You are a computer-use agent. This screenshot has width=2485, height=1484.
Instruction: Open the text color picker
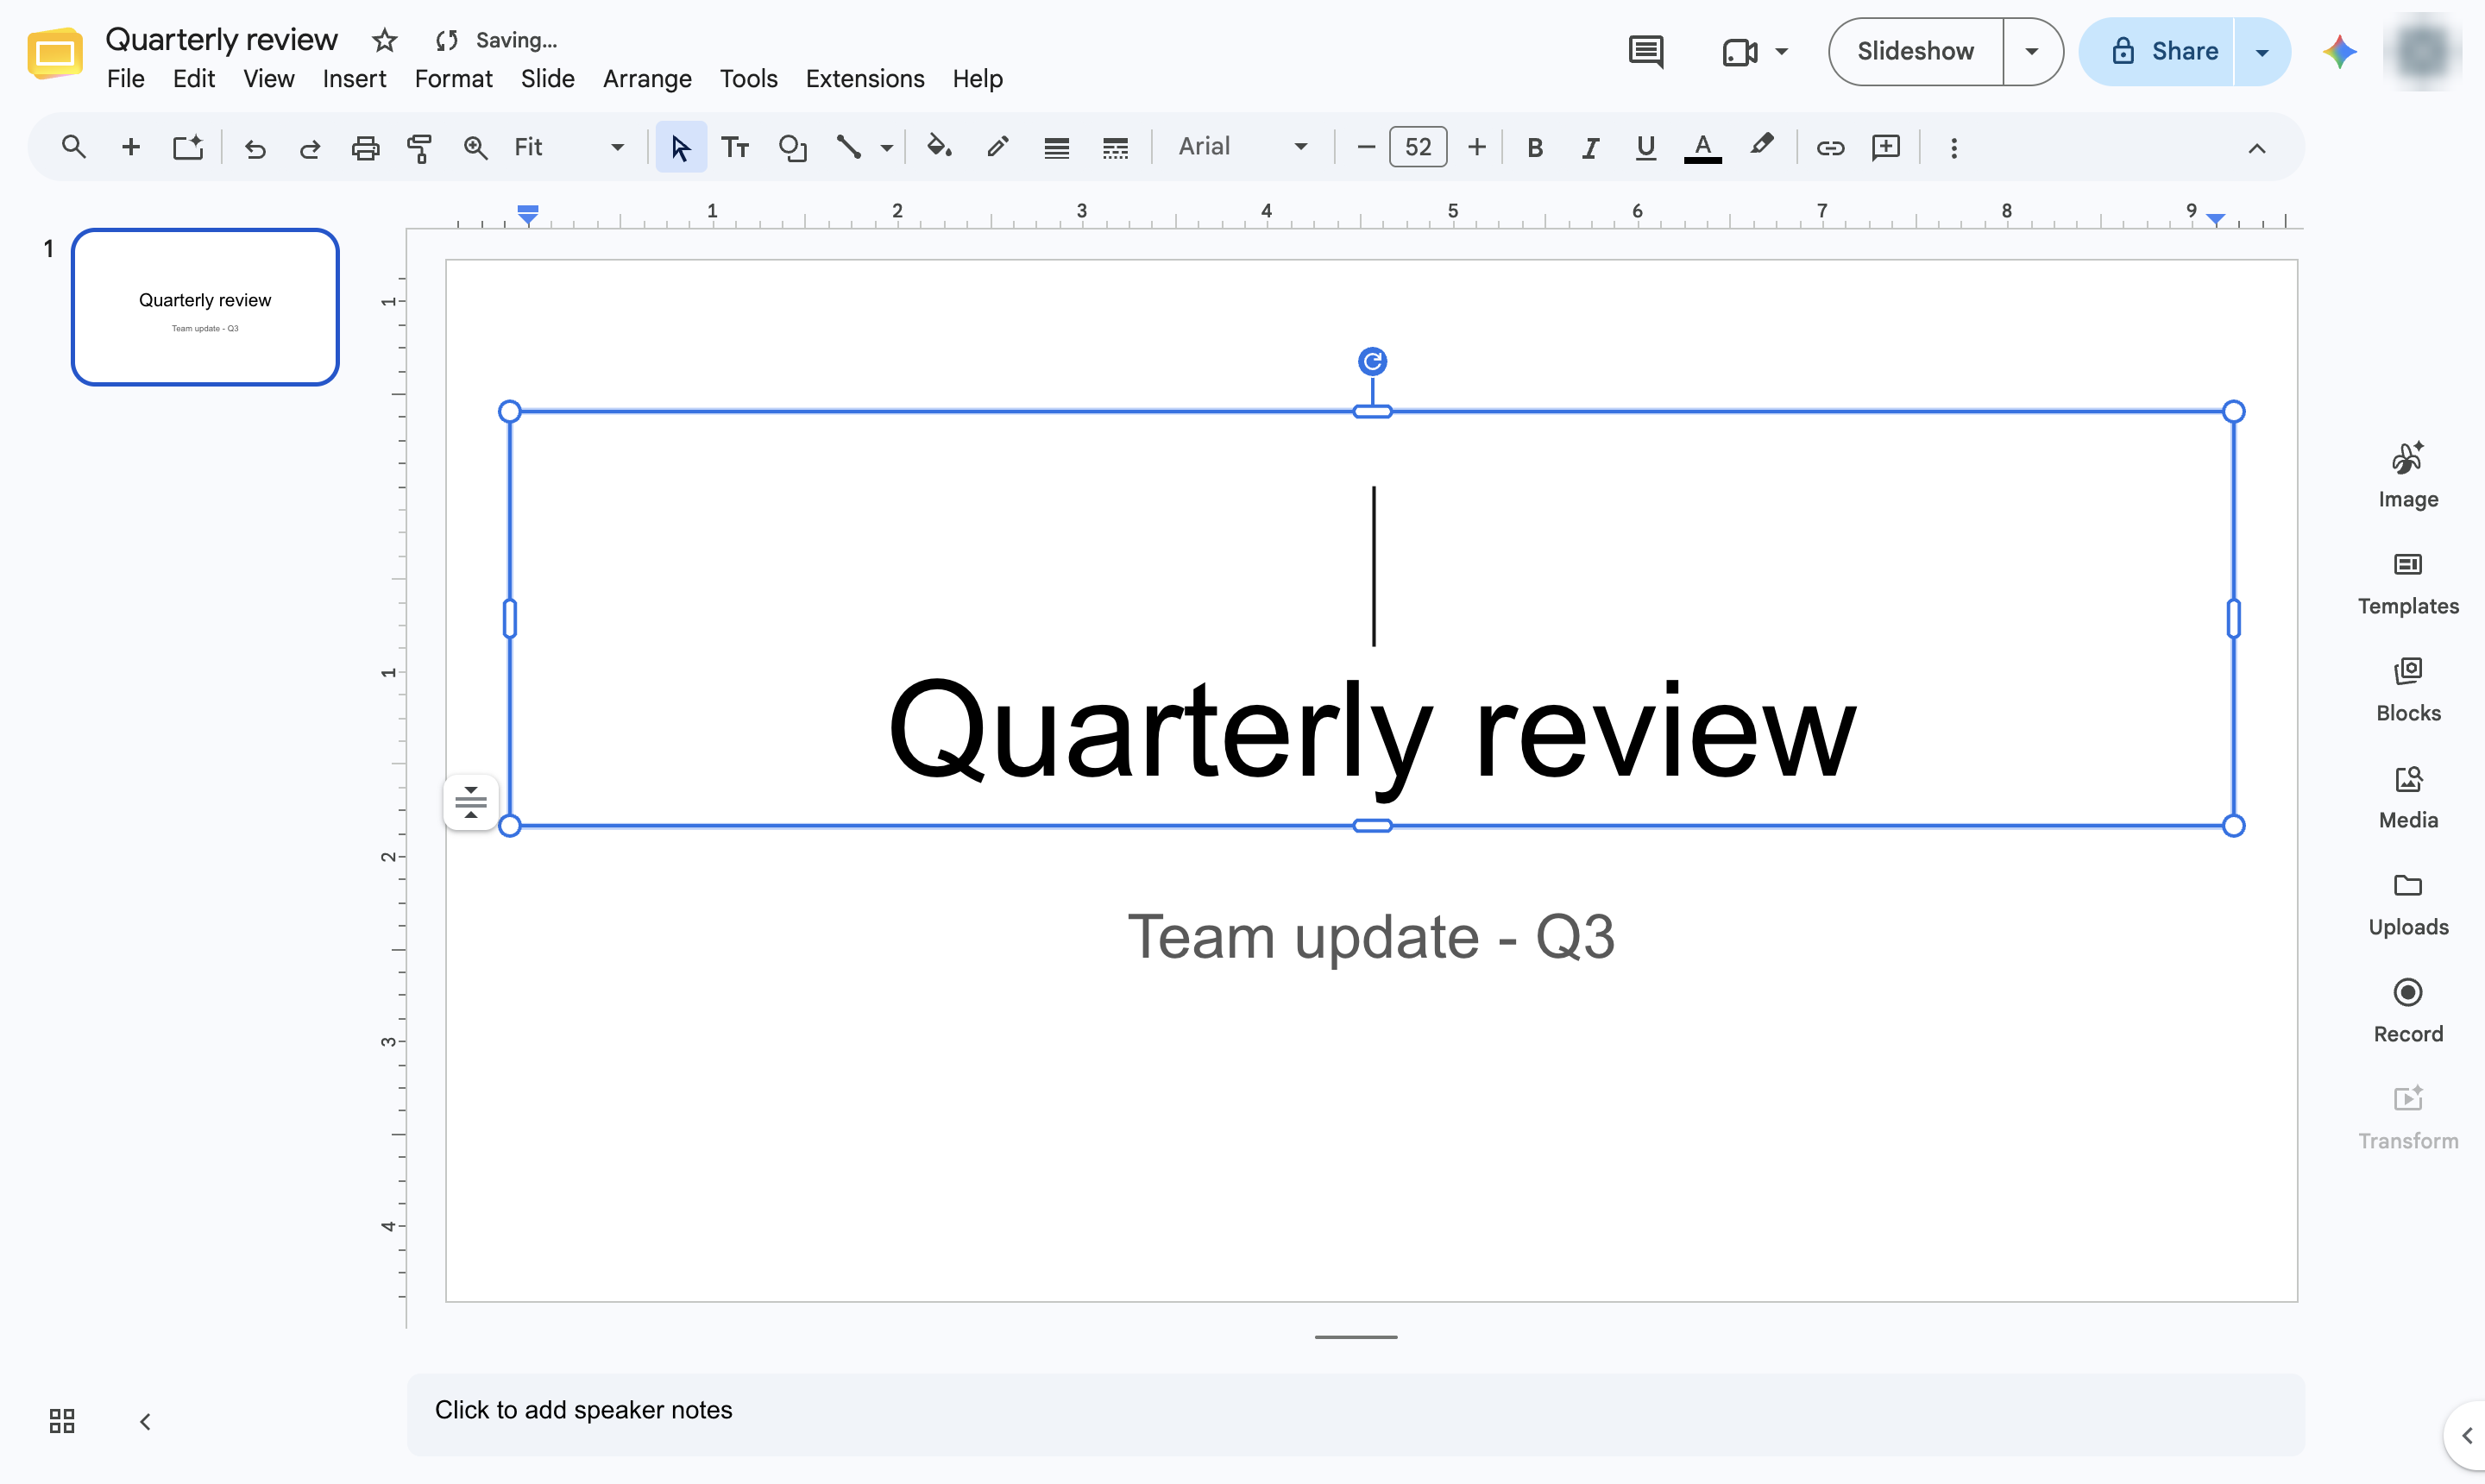click(1702, 148)
